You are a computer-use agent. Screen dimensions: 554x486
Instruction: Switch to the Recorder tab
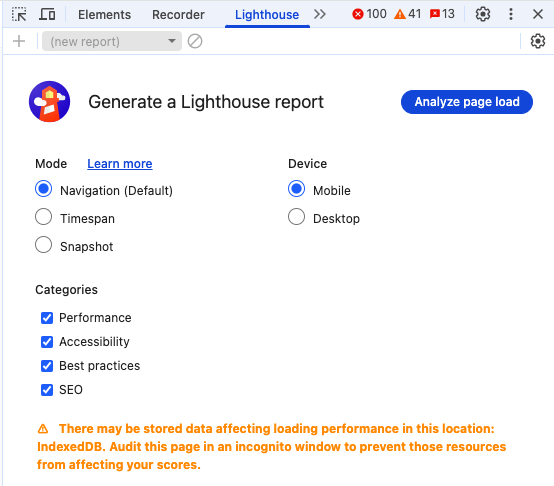click(x=178, y=14)
